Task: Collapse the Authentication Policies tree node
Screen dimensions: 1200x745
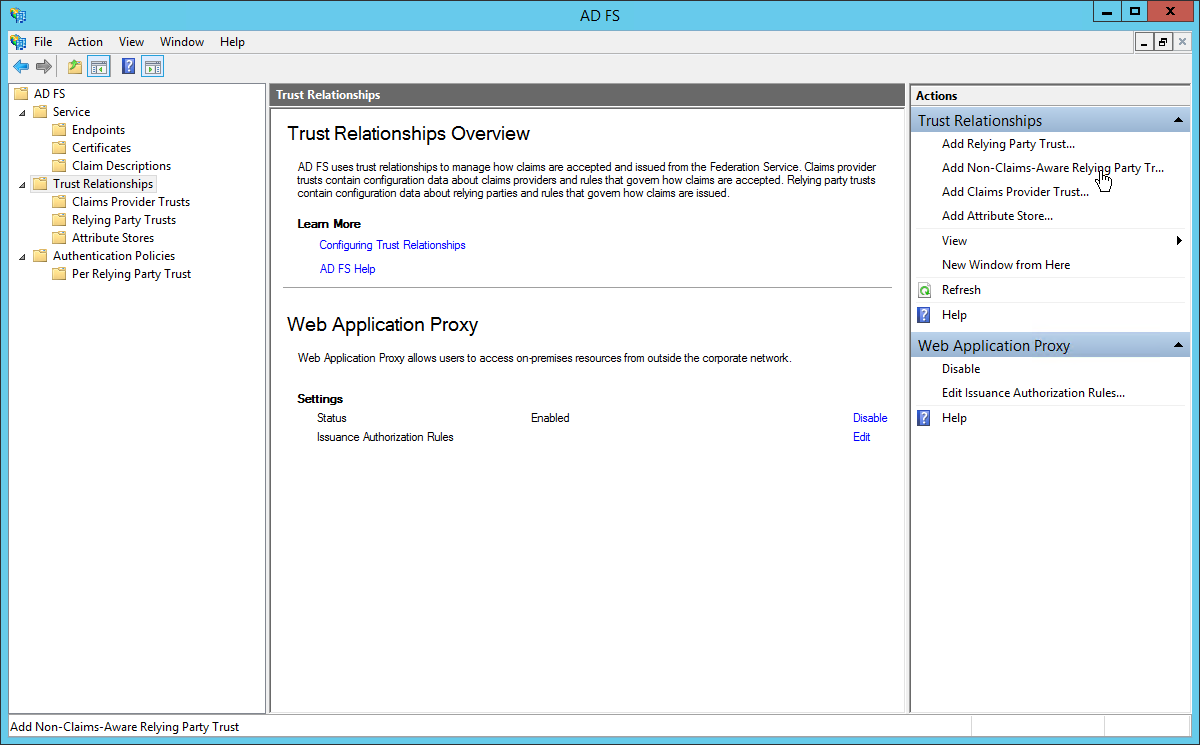Action: click(x=22, y=257)
